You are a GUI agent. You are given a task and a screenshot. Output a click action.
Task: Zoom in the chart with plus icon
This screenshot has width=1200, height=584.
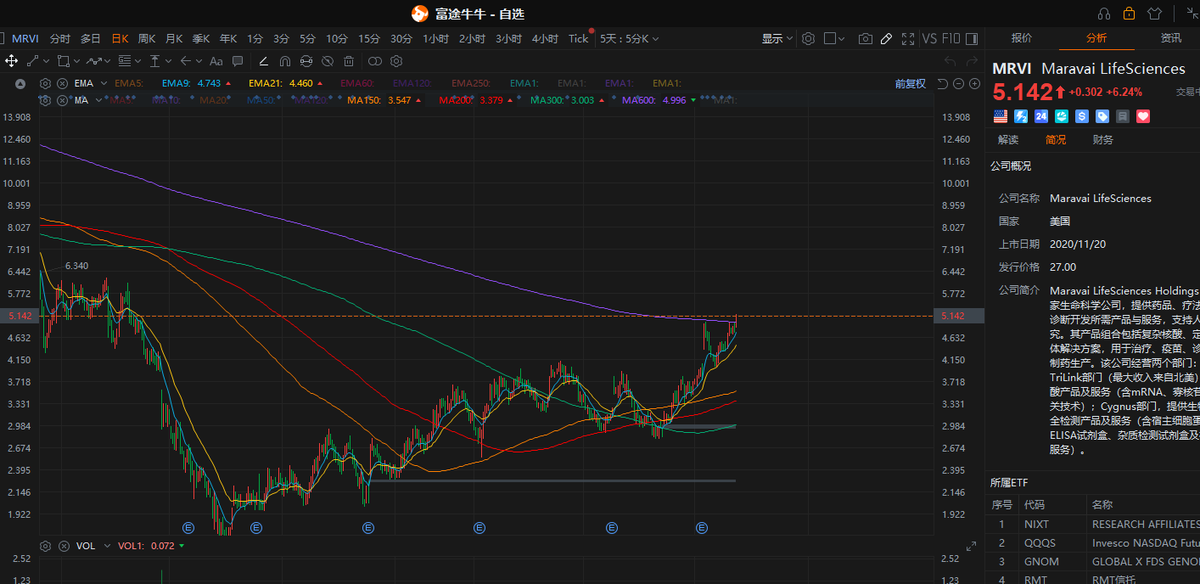pos(975,84)
